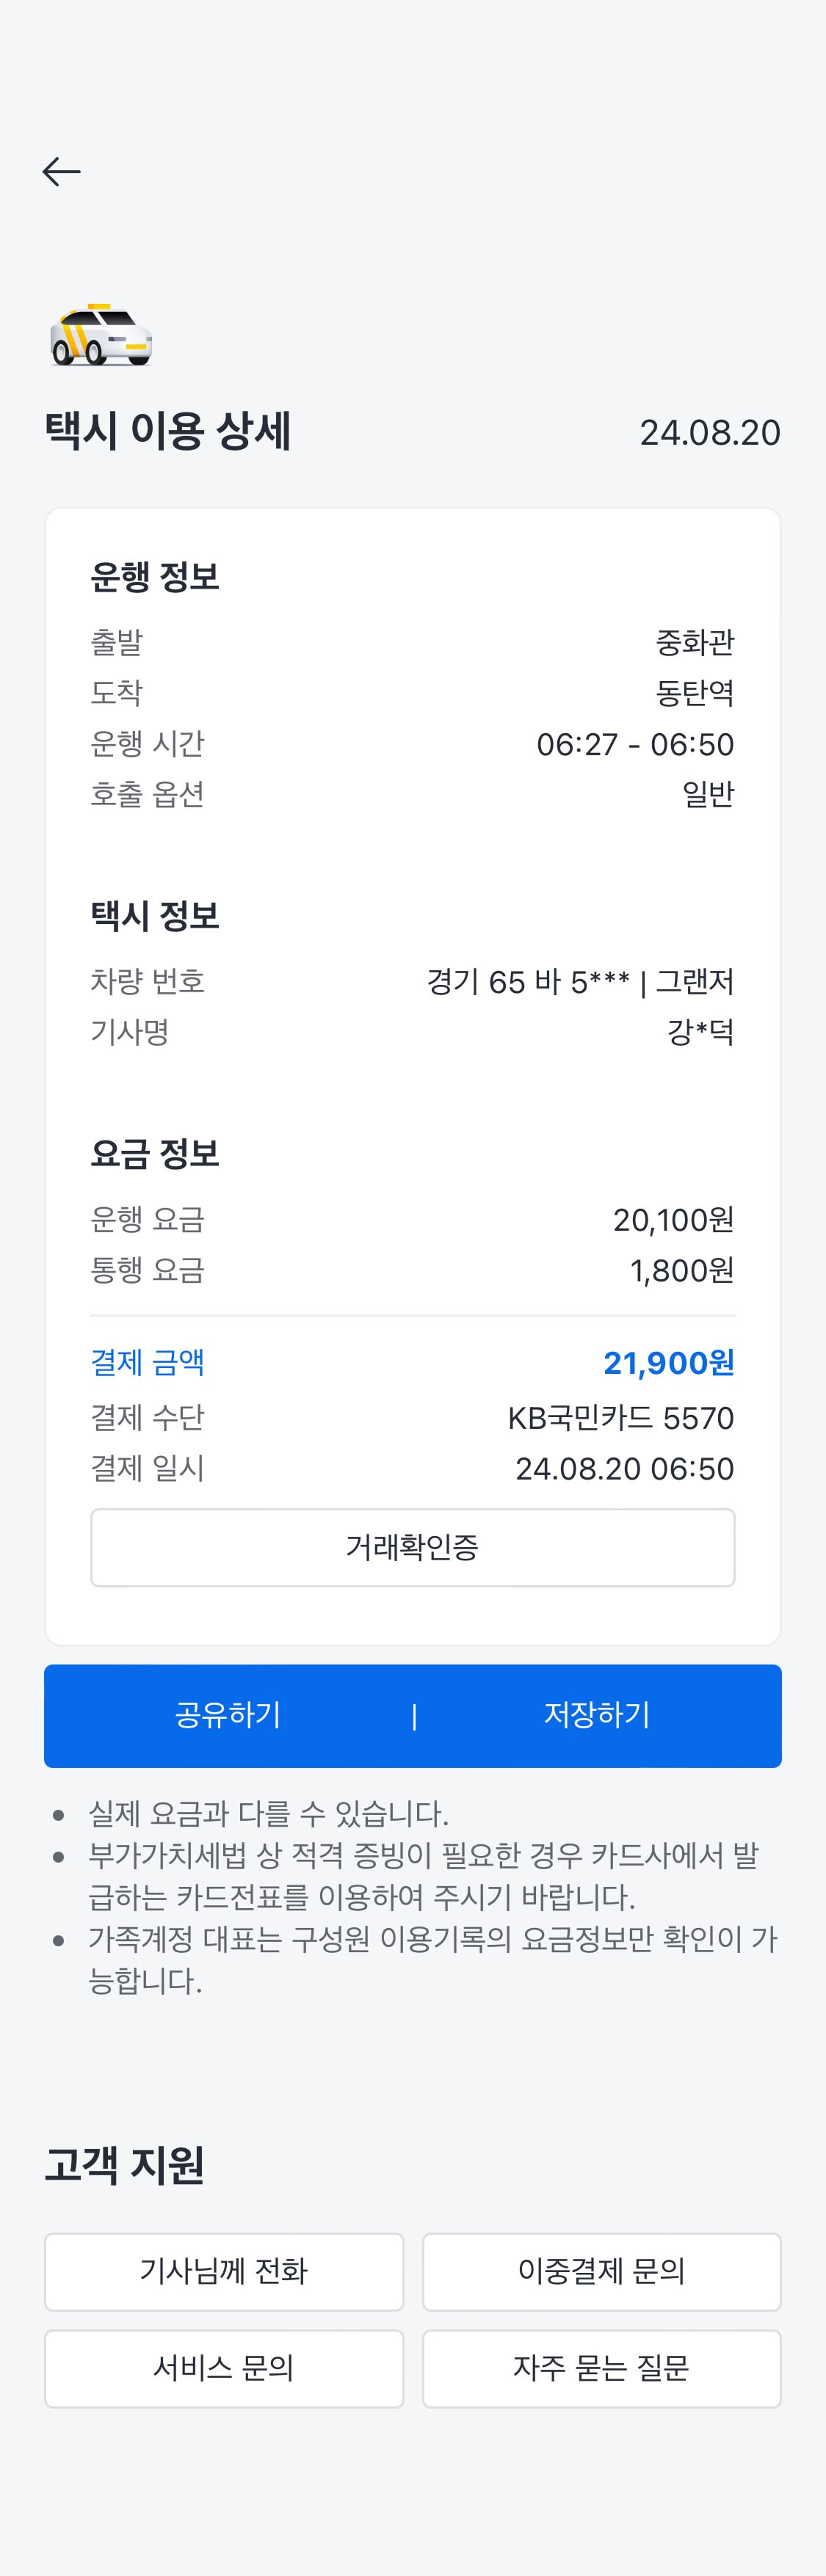
Task: Click the ride time 06:27 - 06:50
Action: 635,744
